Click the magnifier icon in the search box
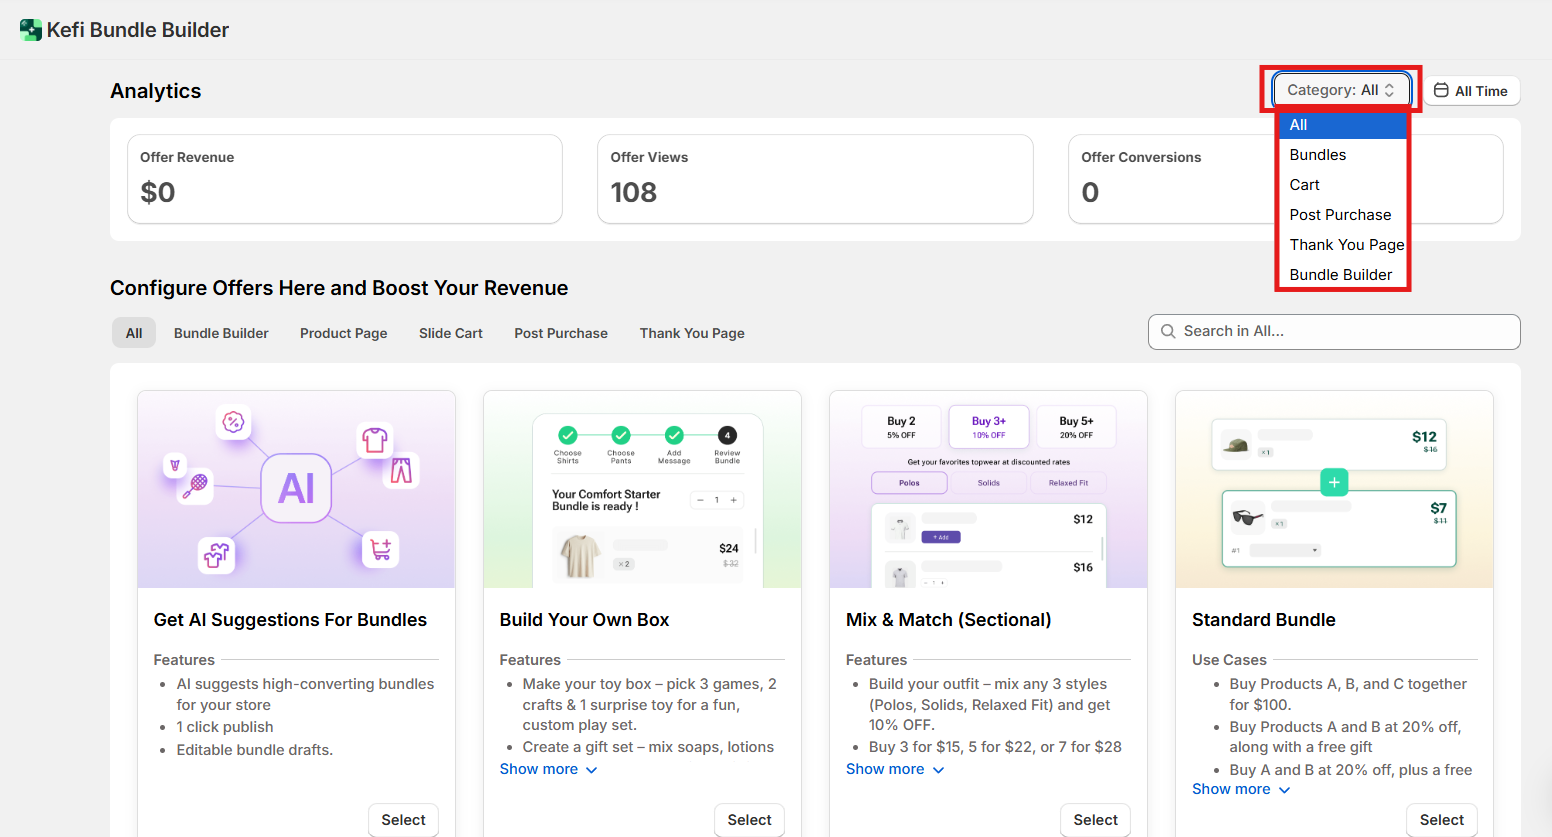This screenshot has width=1552, height=837. point(1167,332)
